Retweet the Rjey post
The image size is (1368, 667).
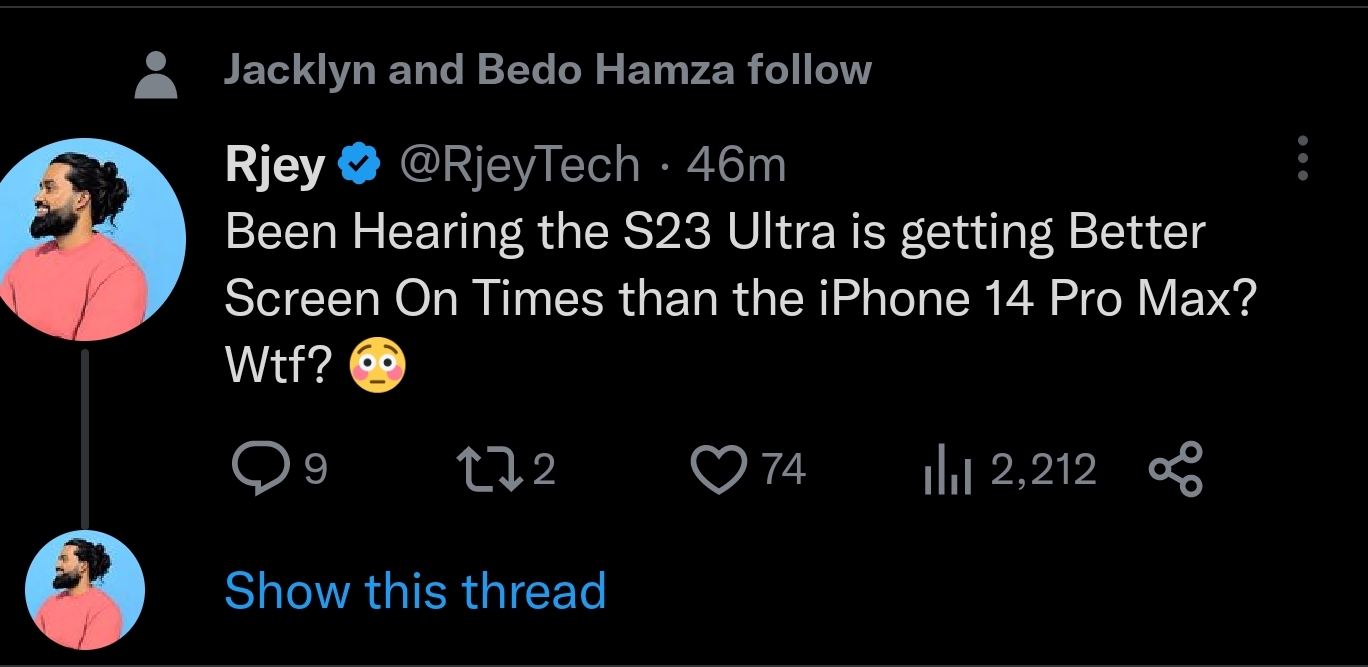pos(486,470)
